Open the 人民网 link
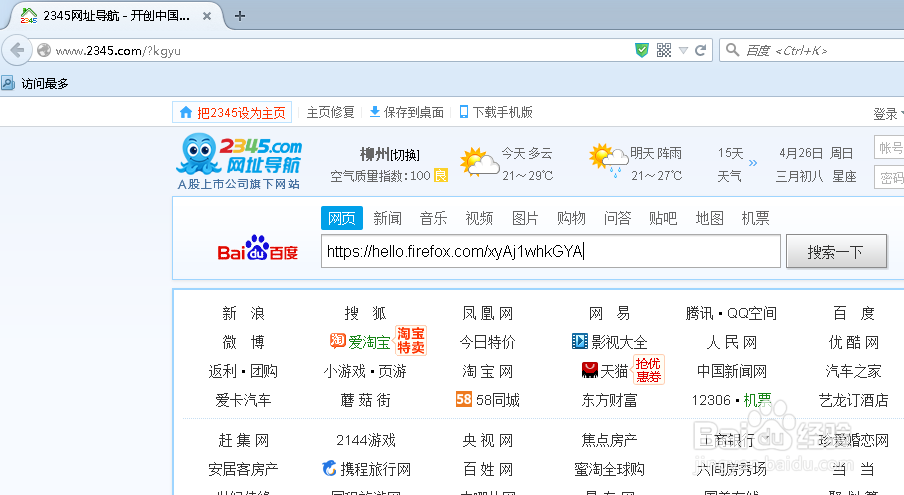 [732, 342]
